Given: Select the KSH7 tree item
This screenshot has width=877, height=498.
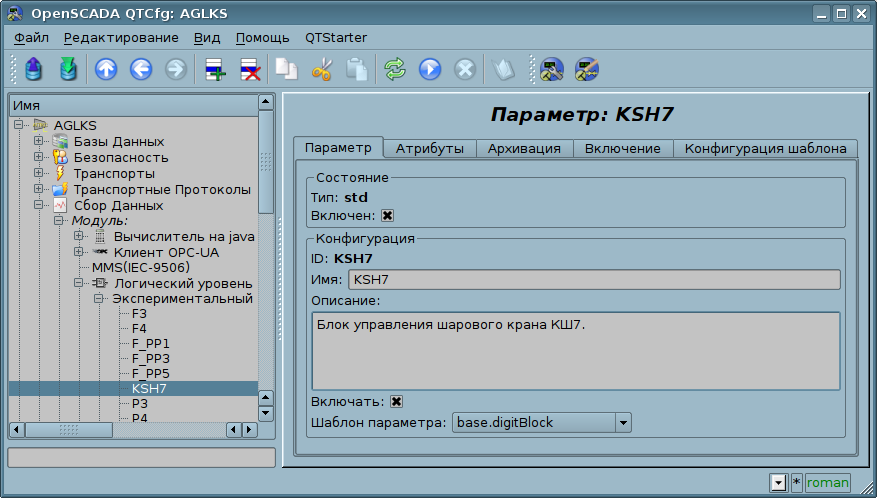Looking at the screenshot, I should tap(149, 388).
